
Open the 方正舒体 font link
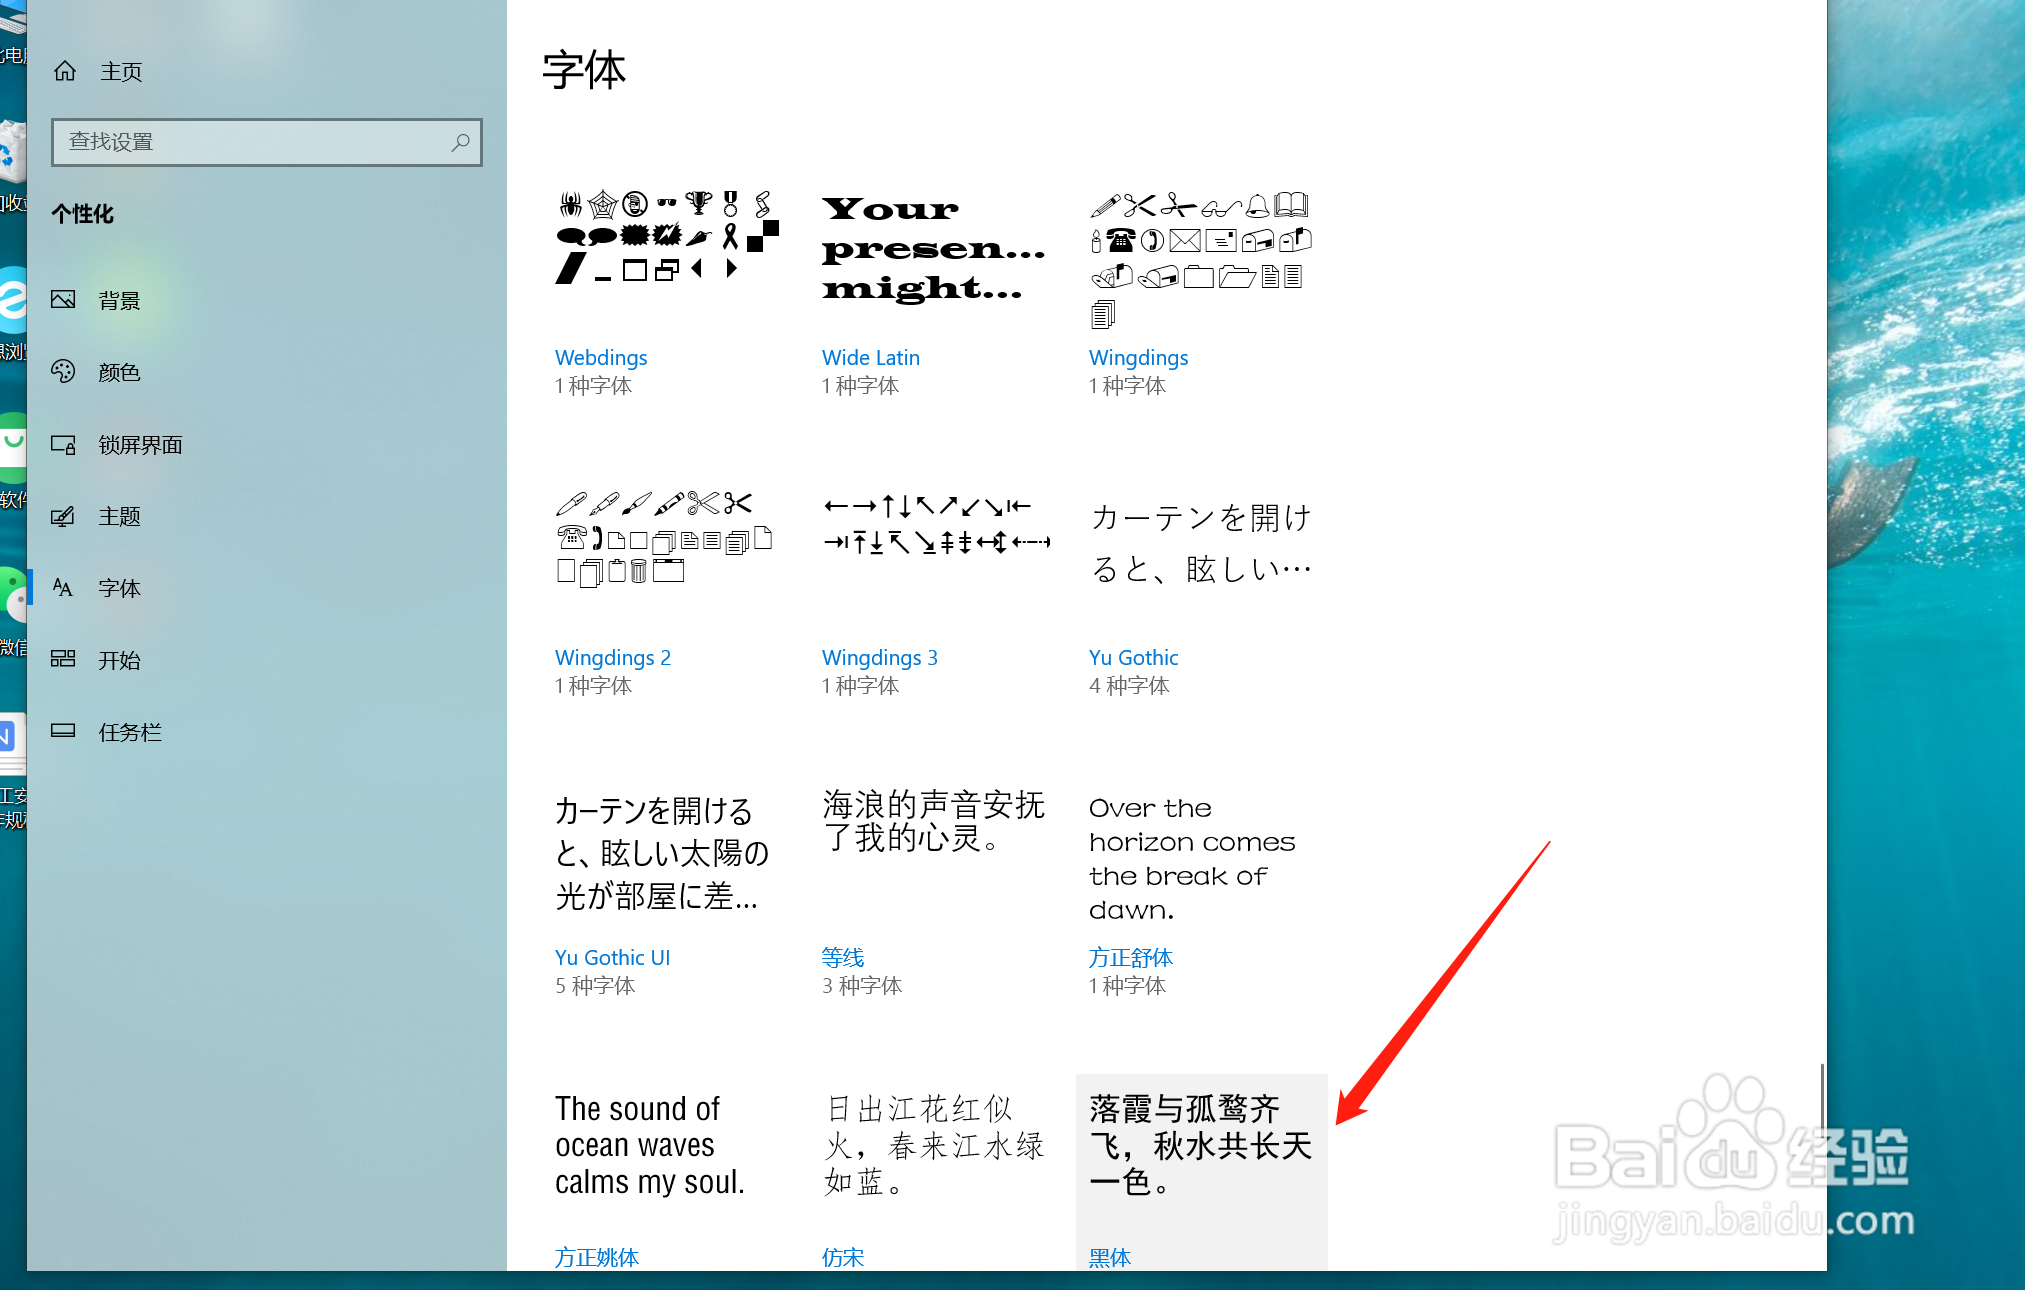click(1130, 958)
